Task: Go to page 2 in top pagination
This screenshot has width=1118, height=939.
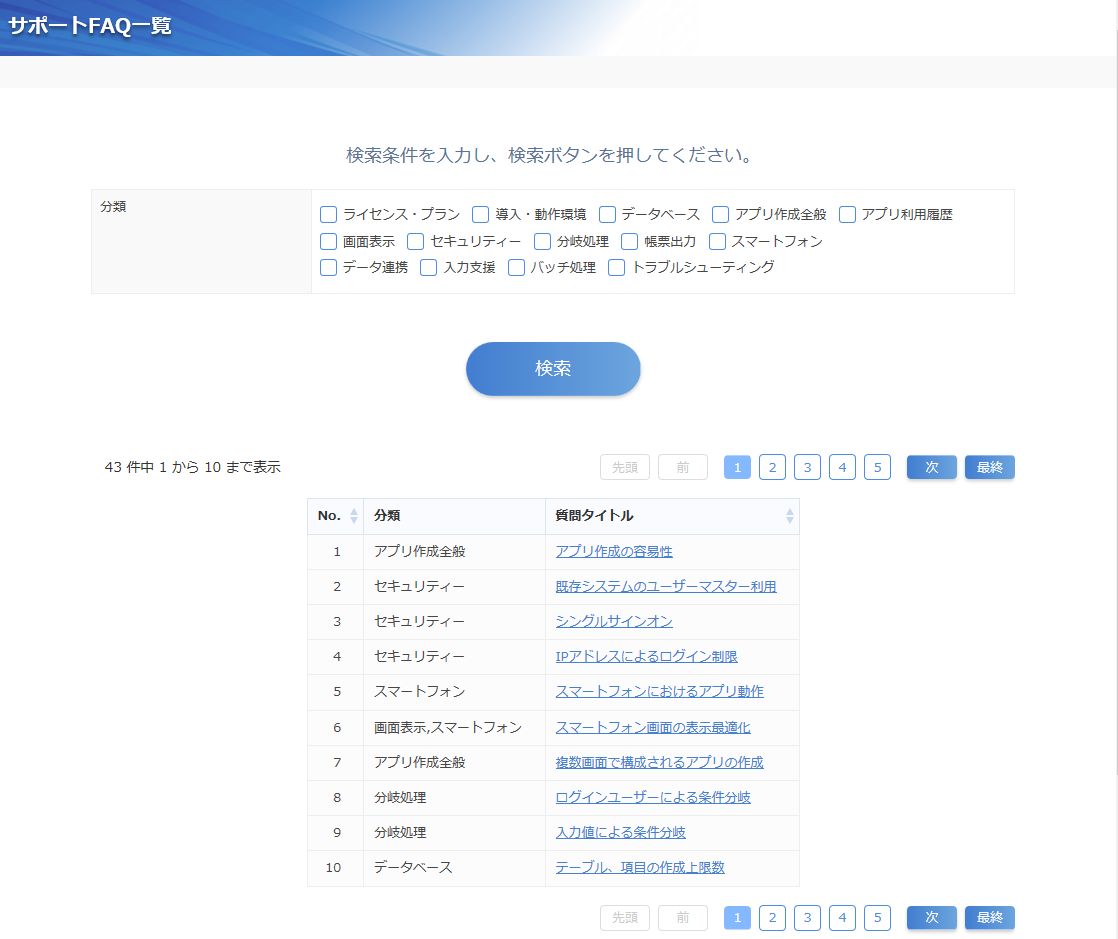Action: [x=772, y=467]
